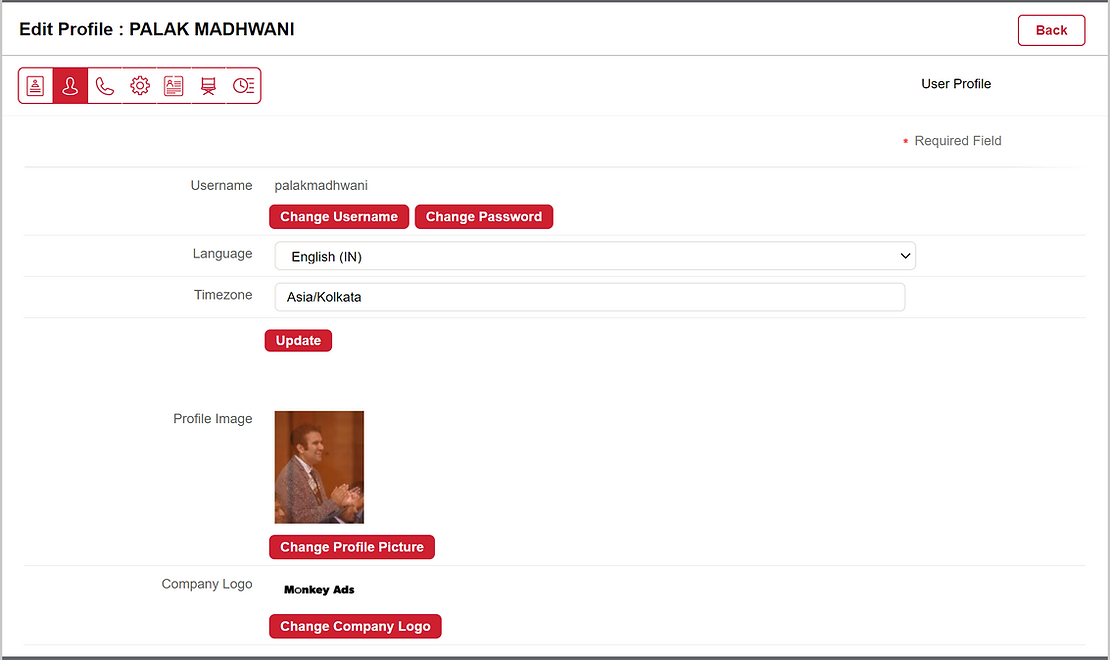
Task: Open the clock history list icon
Action: tap(243, 86)
